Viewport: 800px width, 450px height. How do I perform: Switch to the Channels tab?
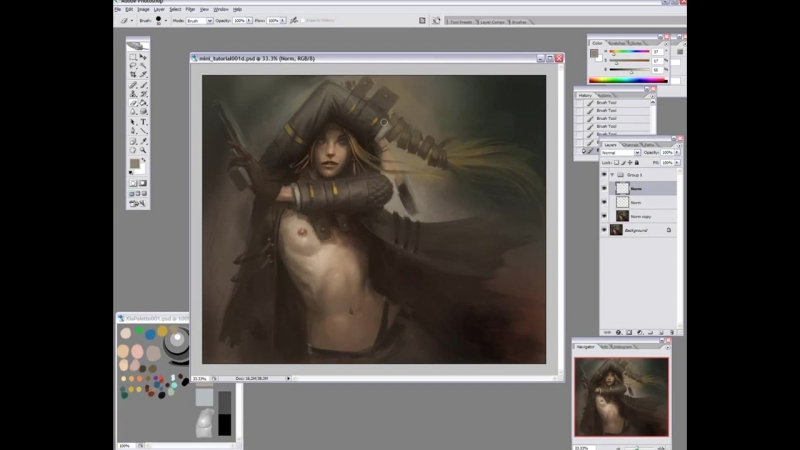pos(631,145)
